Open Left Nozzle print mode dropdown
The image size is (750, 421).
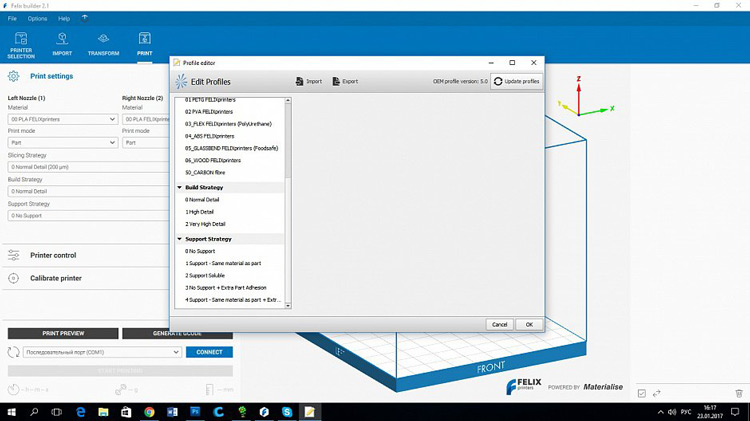pos(63,143)
